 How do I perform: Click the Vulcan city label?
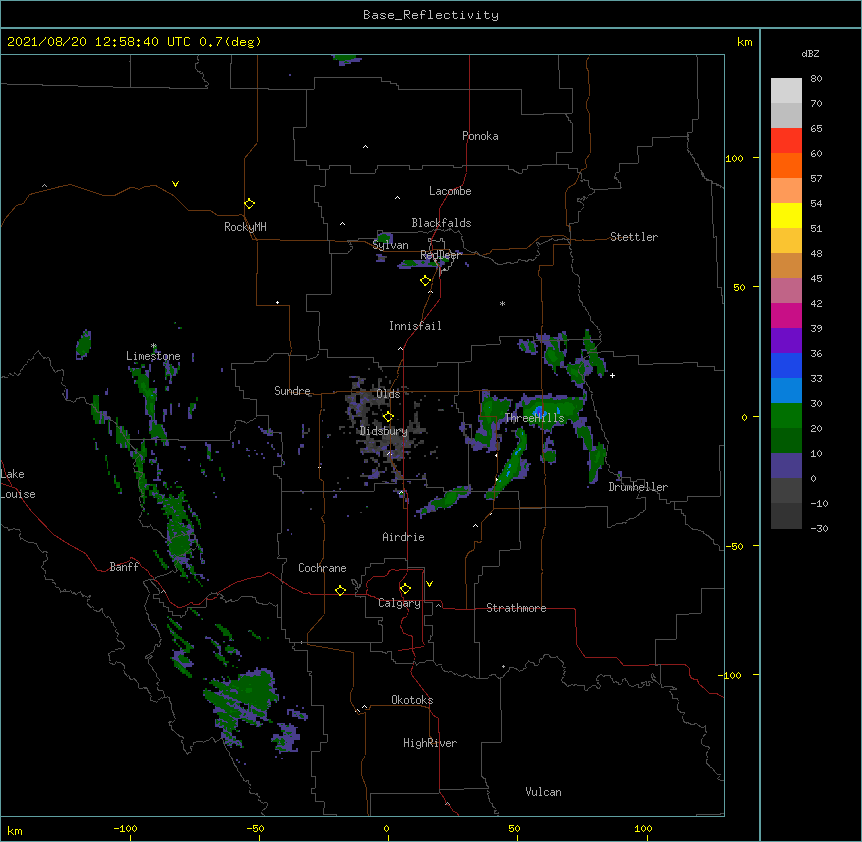[x=543, y=792]
